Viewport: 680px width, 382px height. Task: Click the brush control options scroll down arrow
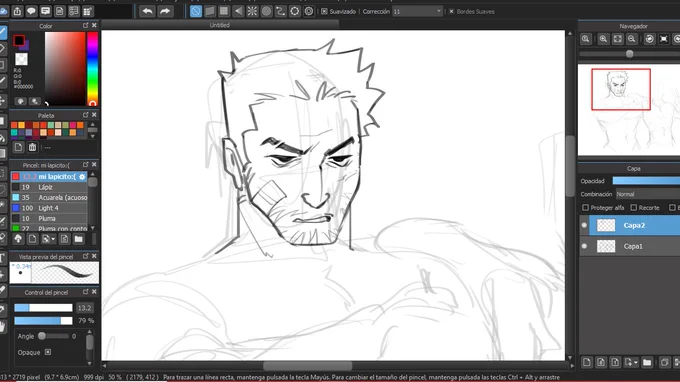[x=90, y=363]
